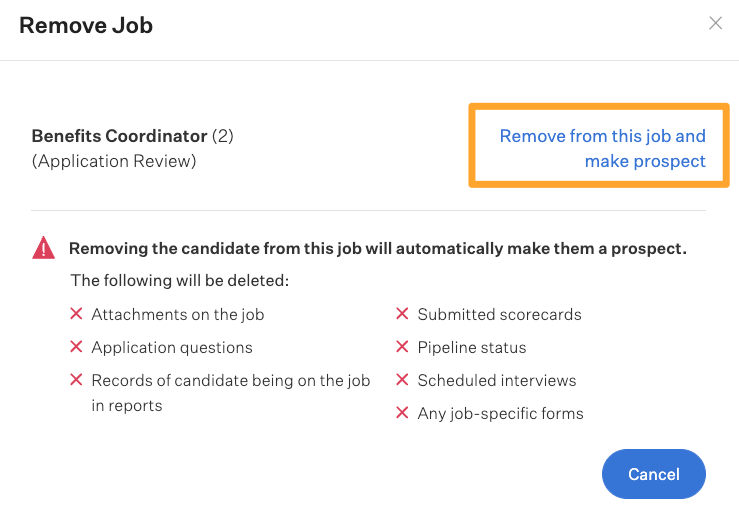
Task: Click the X beside Pipeline status
Action: coord(402,346)
